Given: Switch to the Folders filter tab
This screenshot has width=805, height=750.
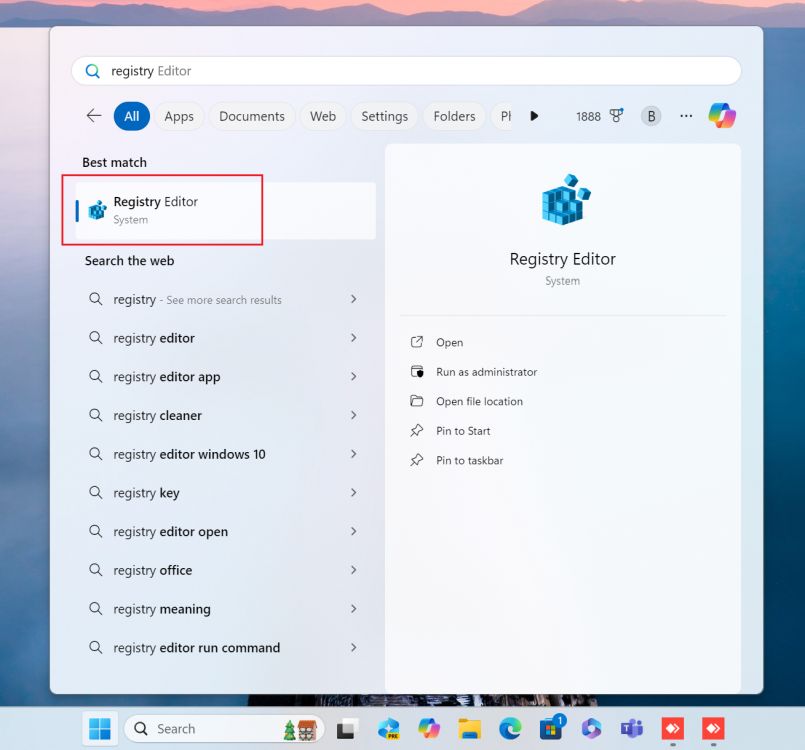Looking at the screenshot, I should [454, 117].
